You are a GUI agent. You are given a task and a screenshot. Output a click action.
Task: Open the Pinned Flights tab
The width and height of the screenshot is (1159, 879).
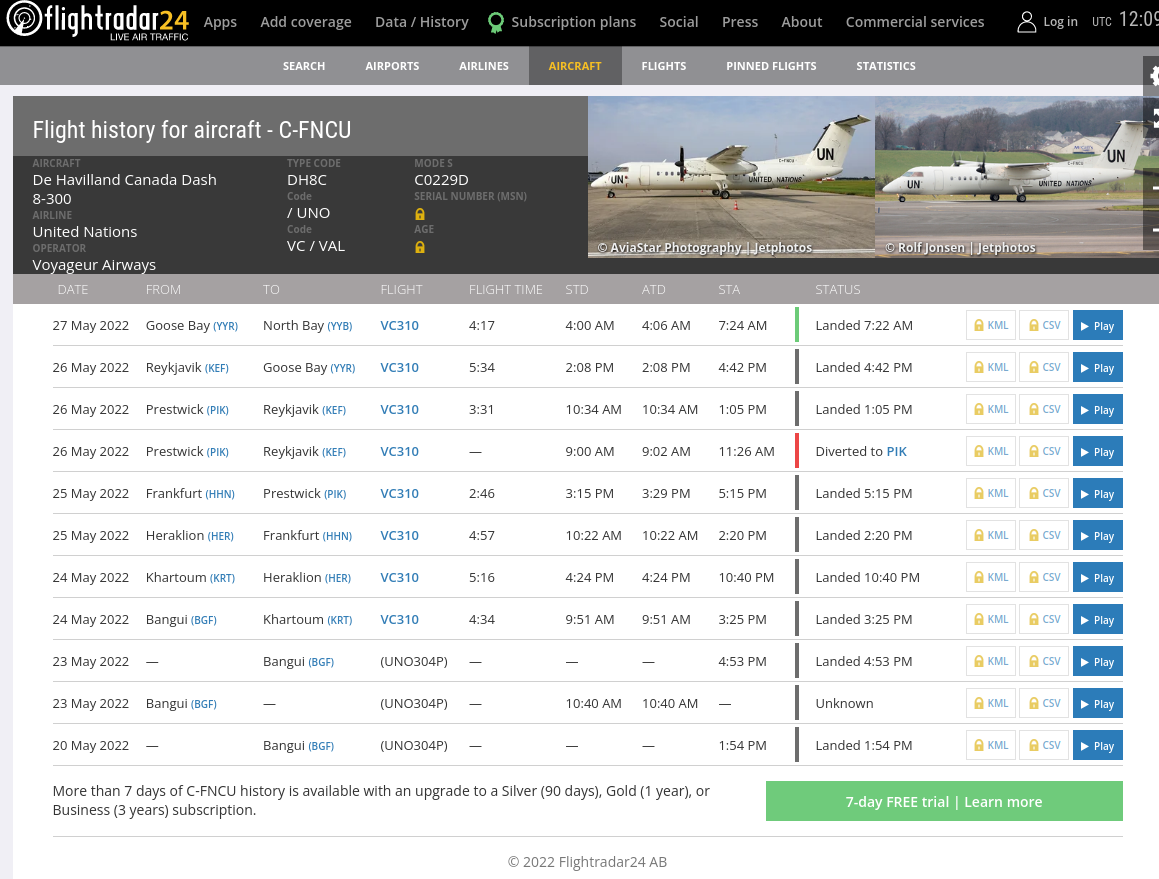tap(771, 66)
